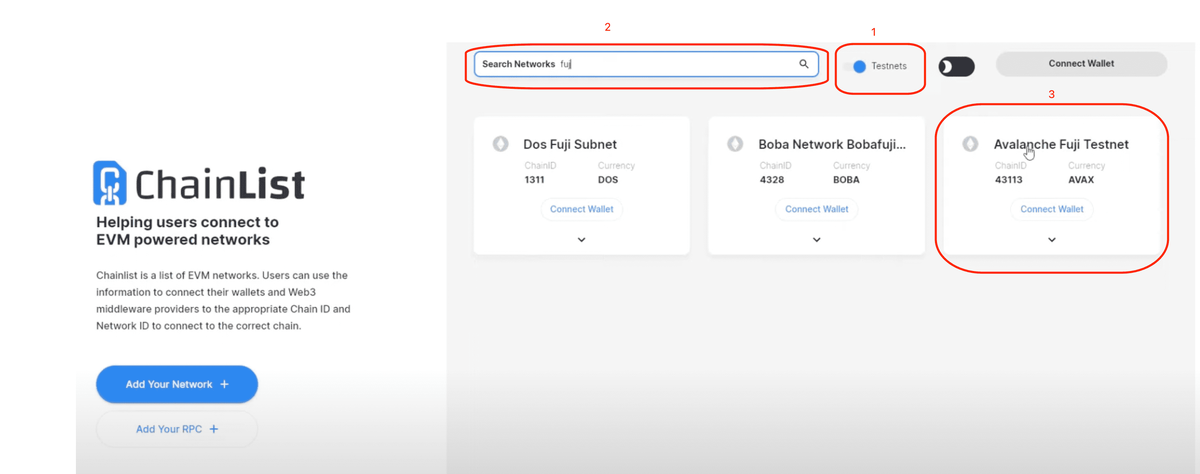Click ChainID value 4328
Image resolution: width=1200 pixels, height=474 pixels.
pyautogui.click(x=772, y=180)
